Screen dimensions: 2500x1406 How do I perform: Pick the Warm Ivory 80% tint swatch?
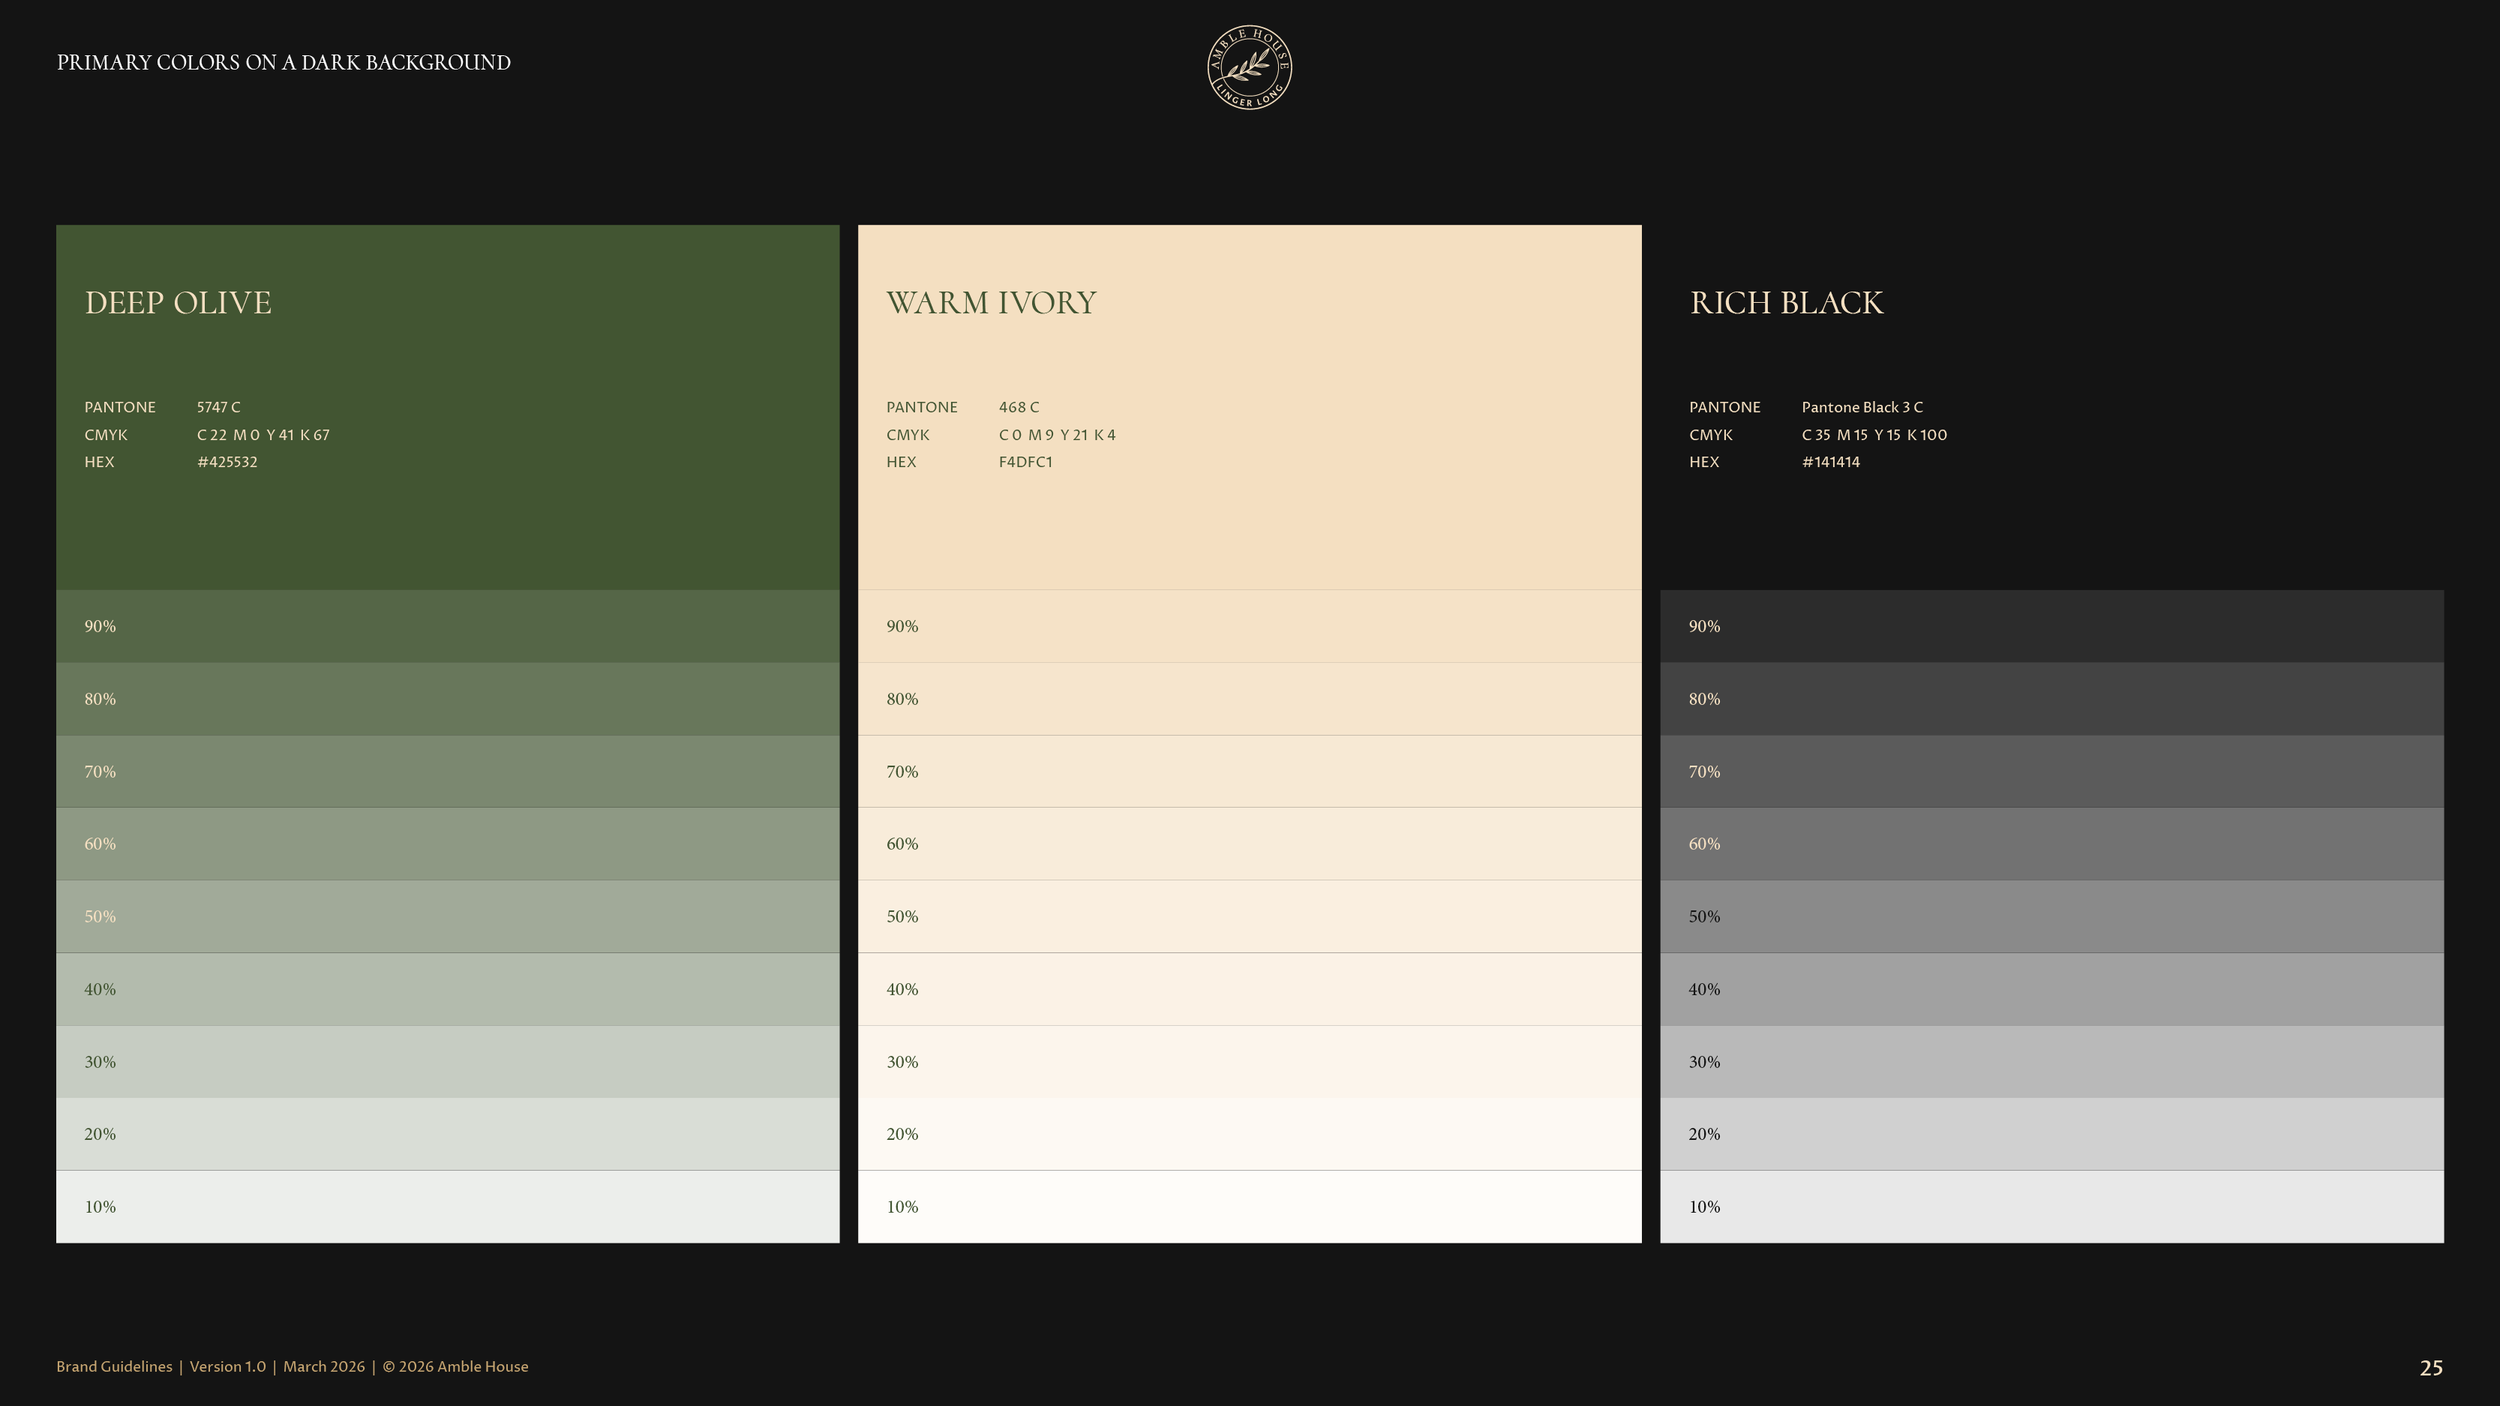[x=1250, y=699]
